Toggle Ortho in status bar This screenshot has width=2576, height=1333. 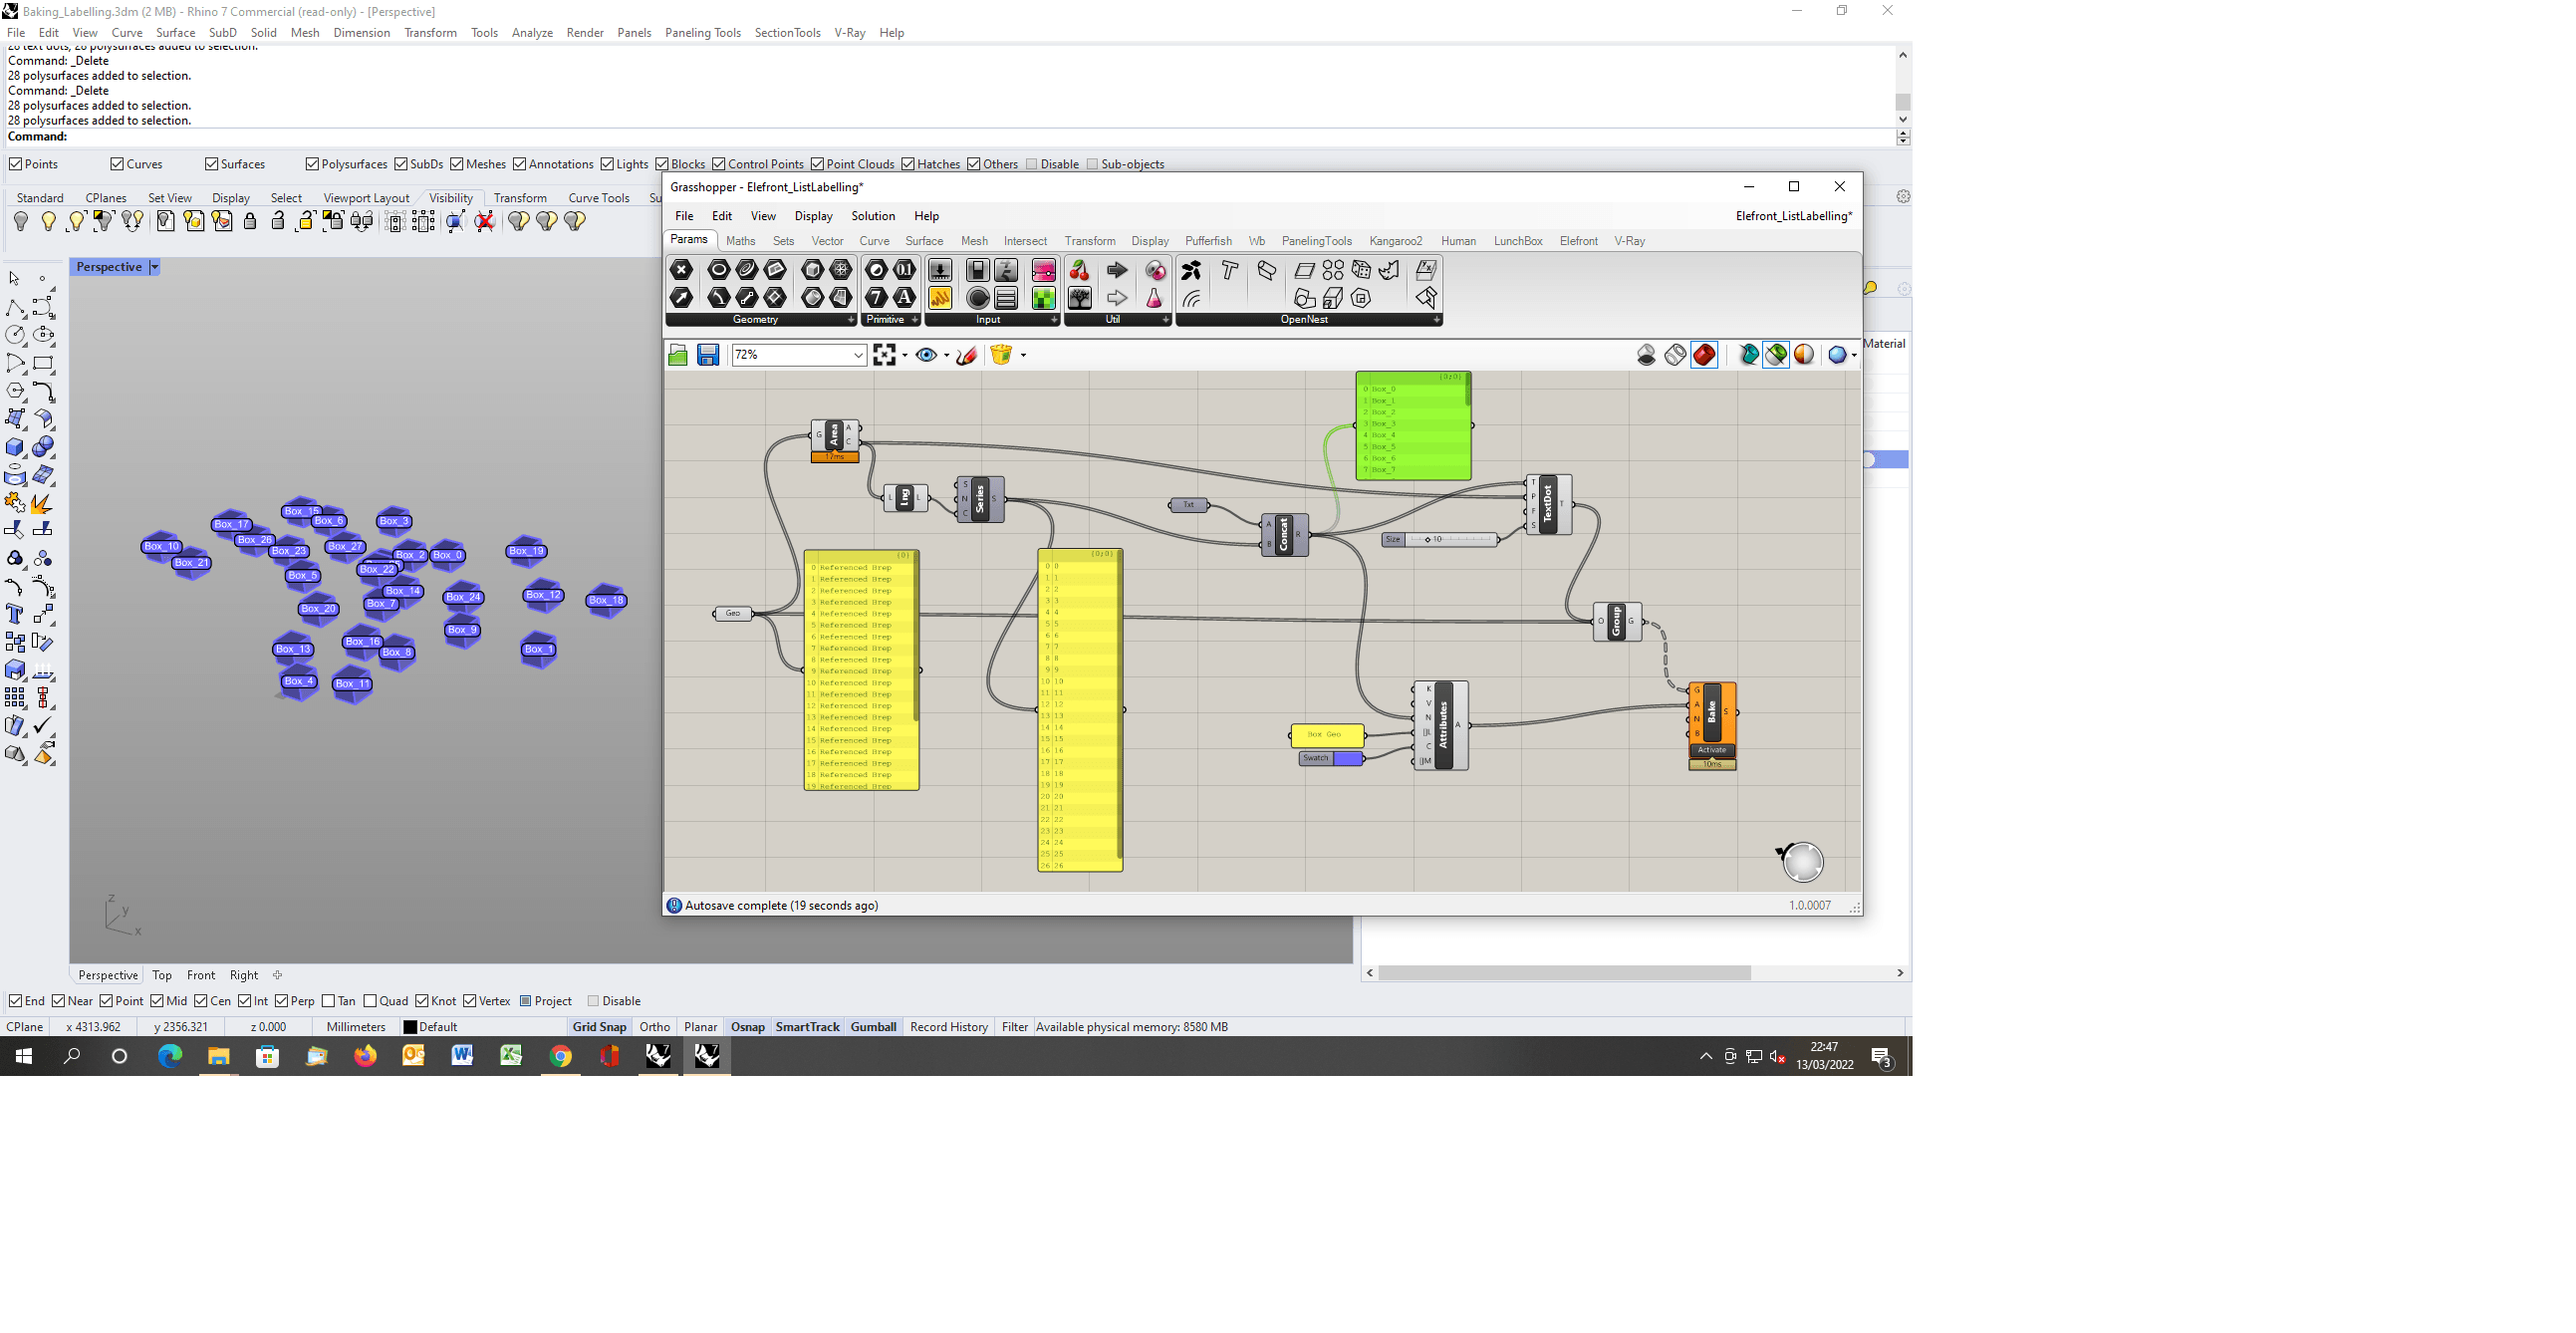click(655, 1027)
